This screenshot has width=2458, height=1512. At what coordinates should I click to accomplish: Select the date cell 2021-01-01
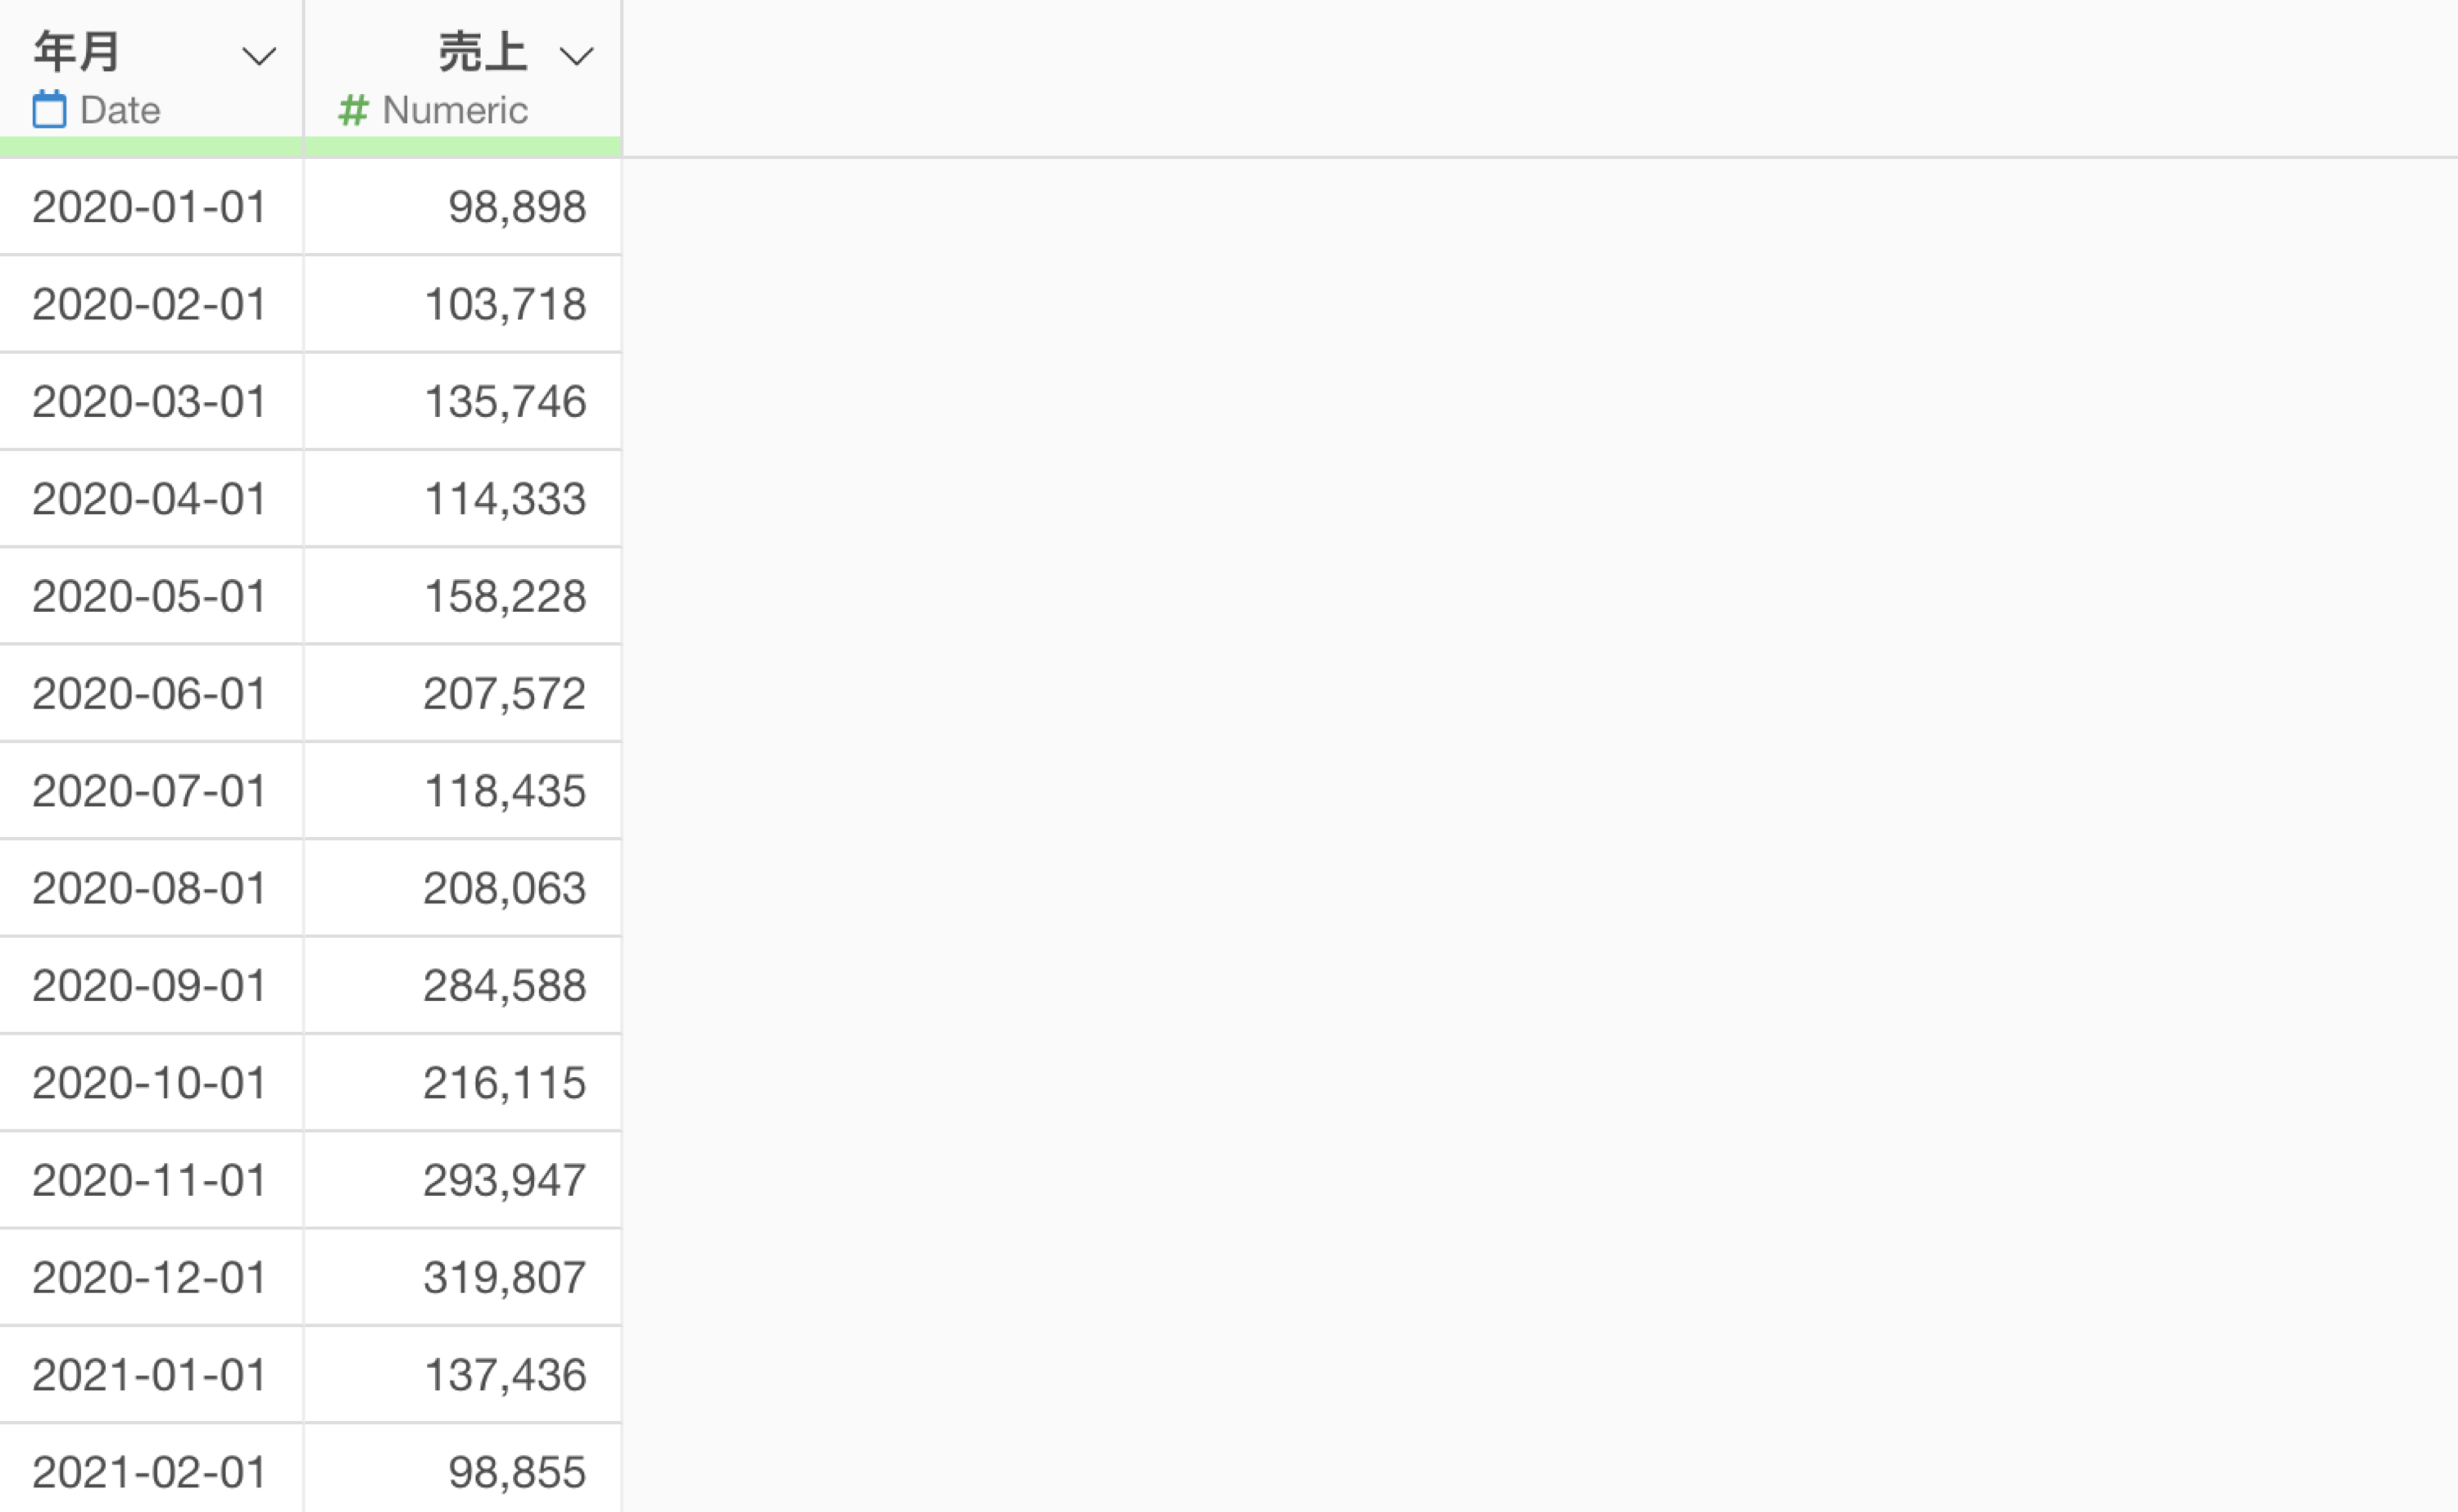(x=151, y=1374)
